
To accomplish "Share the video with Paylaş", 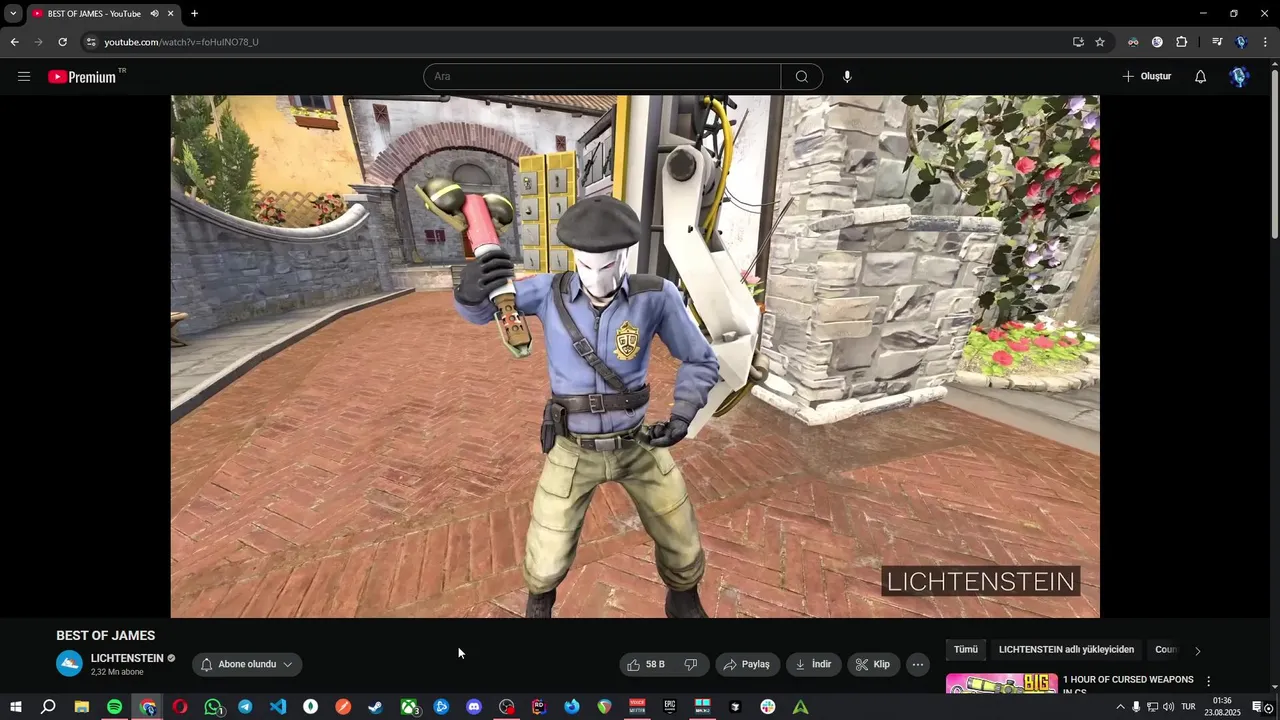I will 746,664.
